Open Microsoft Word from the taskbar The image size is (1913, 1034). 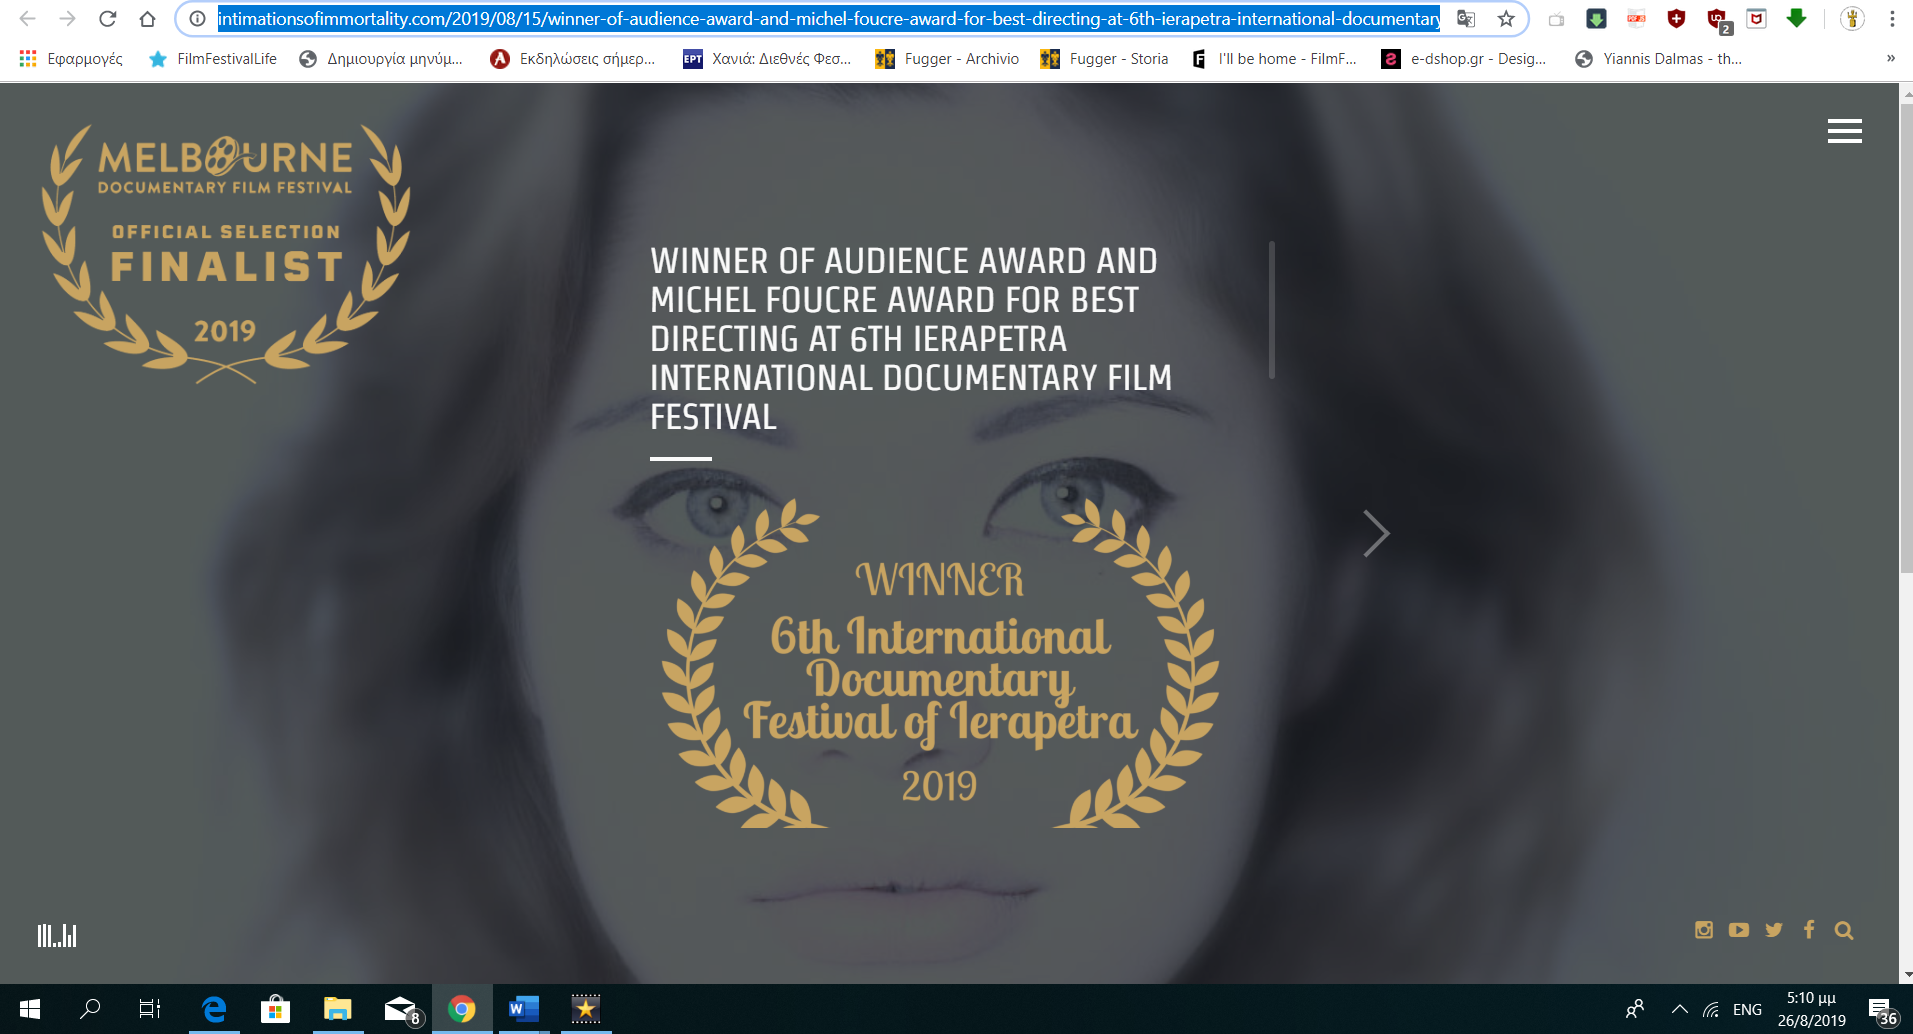pyautogui.click(x=523, y=1009)
